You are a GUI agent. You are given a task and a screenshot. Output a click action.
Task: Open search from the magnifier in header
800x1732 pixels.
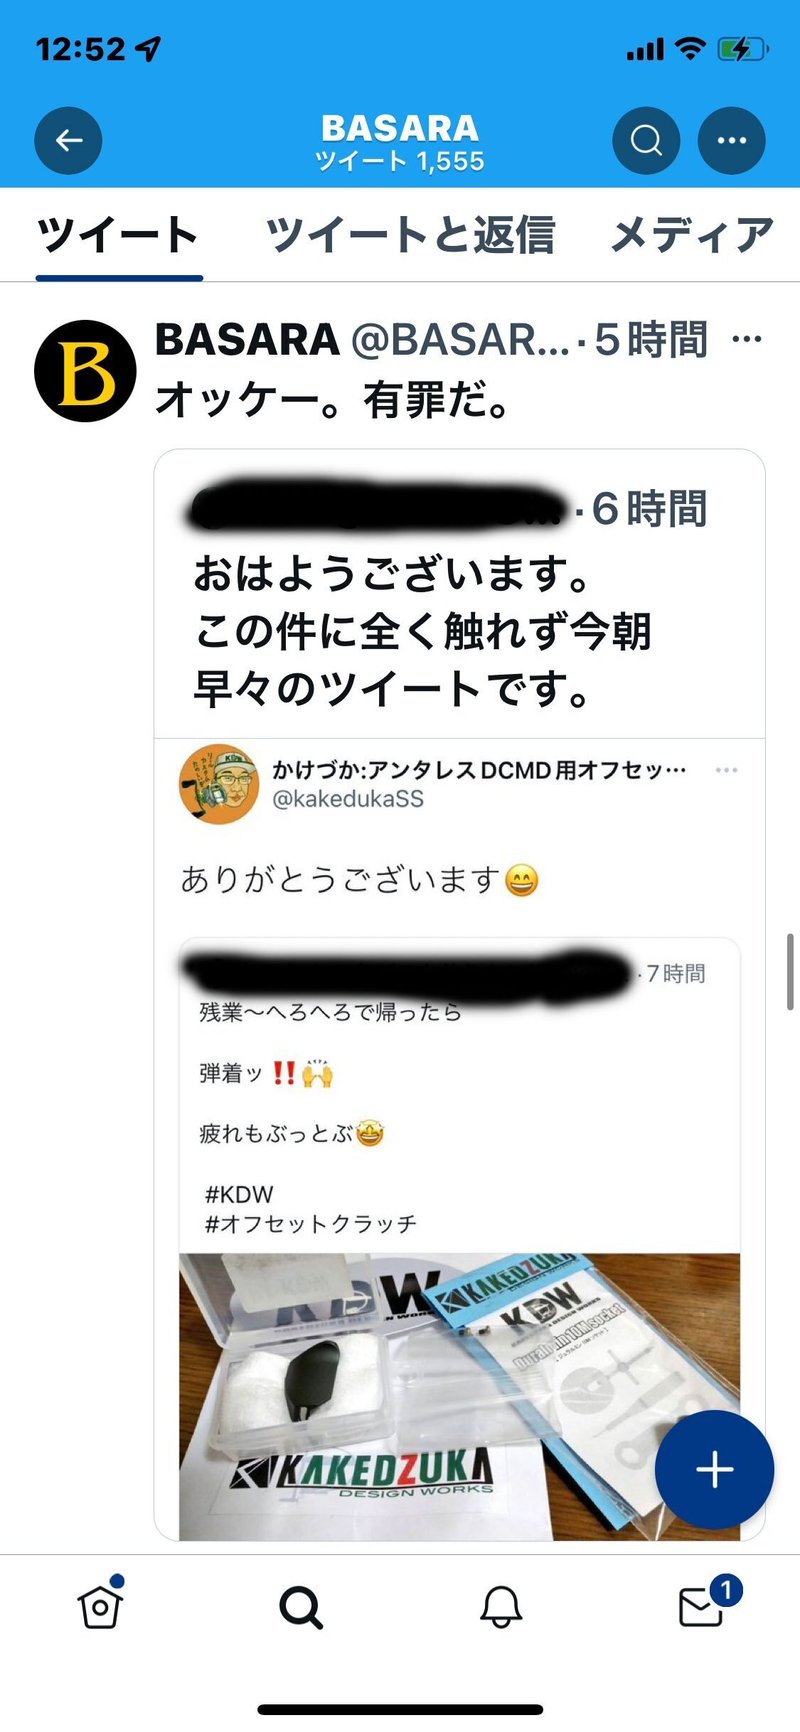[x=646, y=140]
